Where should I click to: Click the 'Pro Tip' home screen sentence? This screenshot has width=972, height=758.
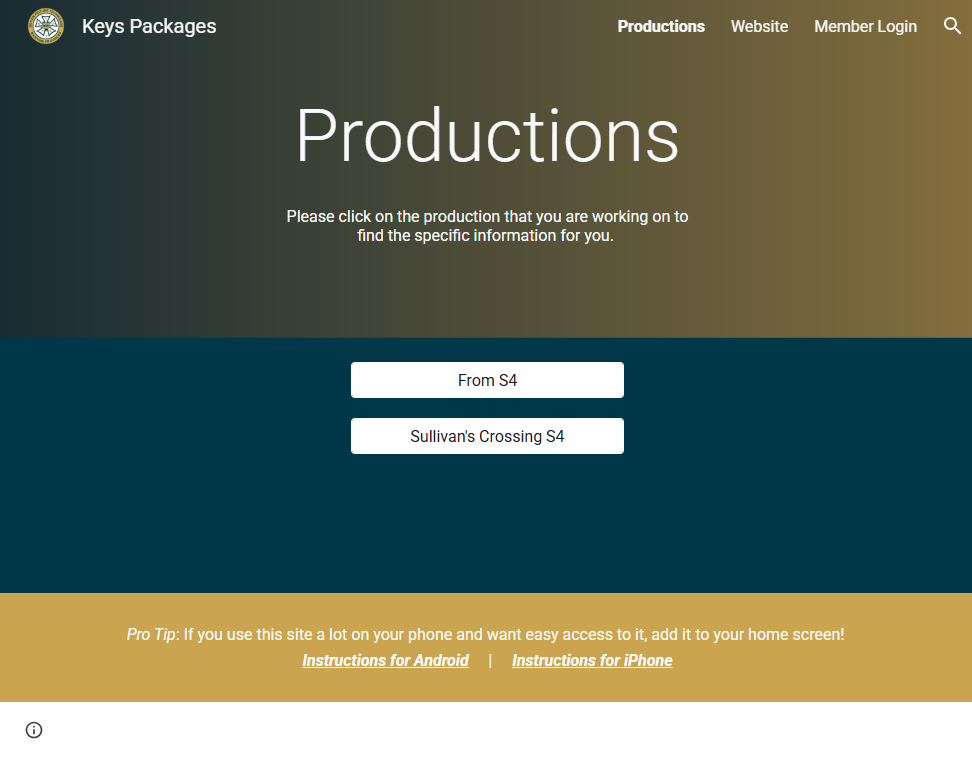485,635
